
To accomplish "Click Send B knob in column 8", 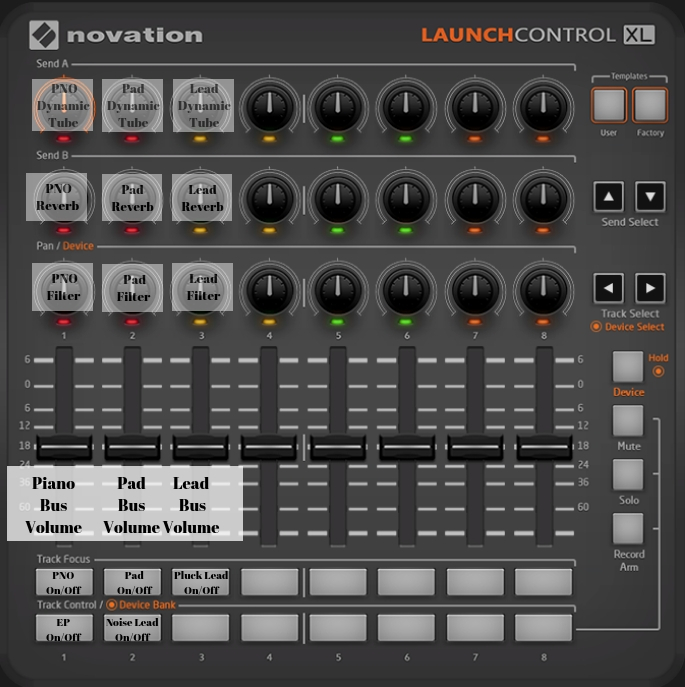I will [543, 198].
